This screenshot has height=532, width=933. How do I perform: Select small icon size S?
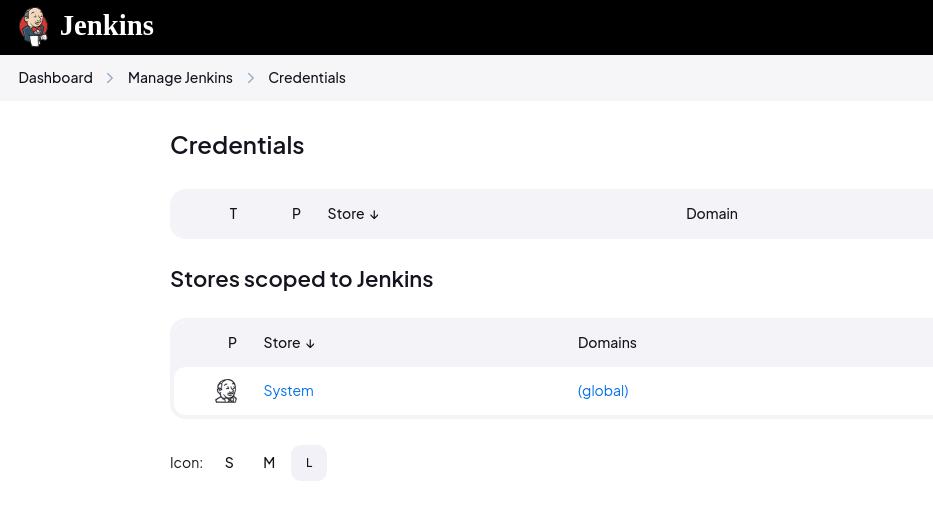point(229,463)
